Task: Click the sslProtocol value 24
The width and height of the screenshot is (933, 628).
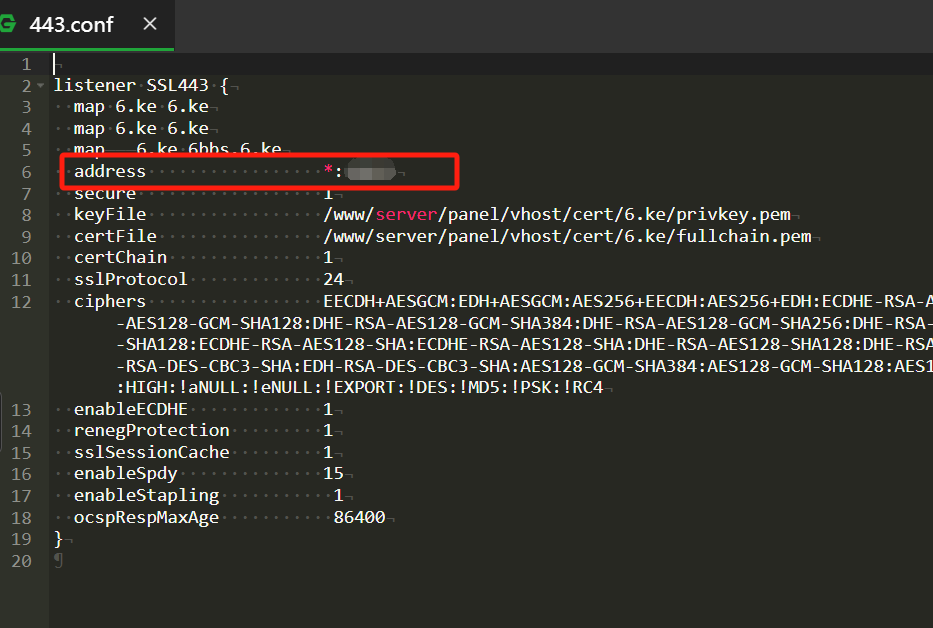Action: click(x=333, y=279)
